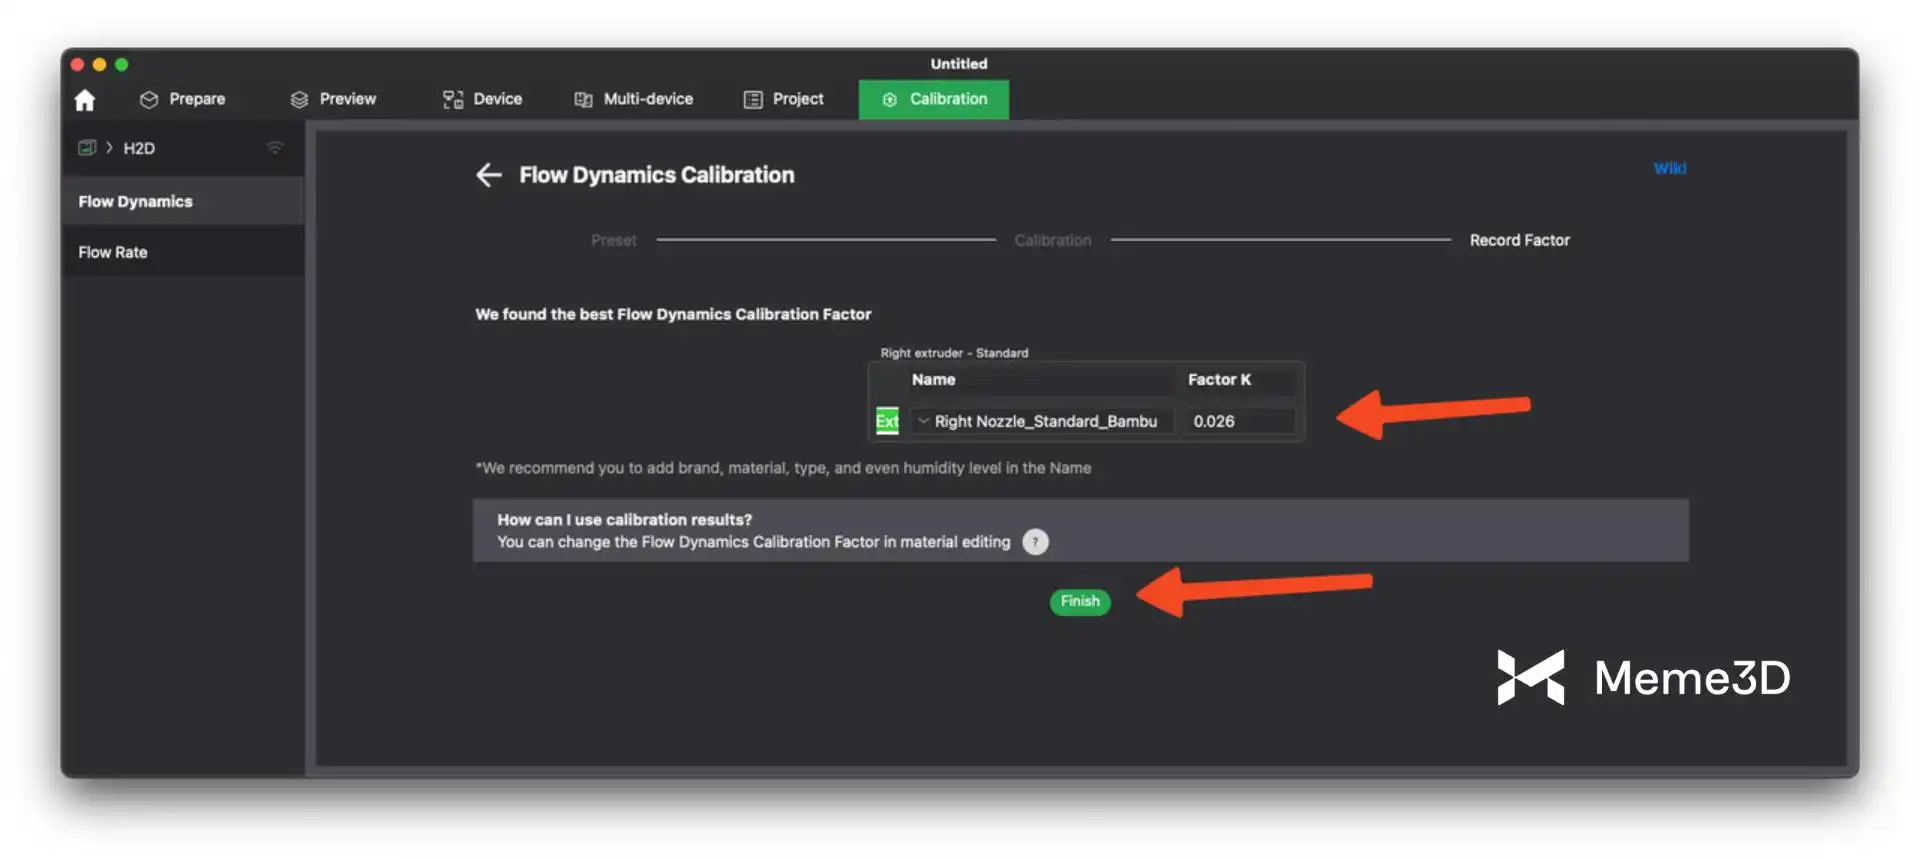The width and height of the screenshot is (1920, 859).
Task: Click the question mark help icon
Action: point(1035,542)
